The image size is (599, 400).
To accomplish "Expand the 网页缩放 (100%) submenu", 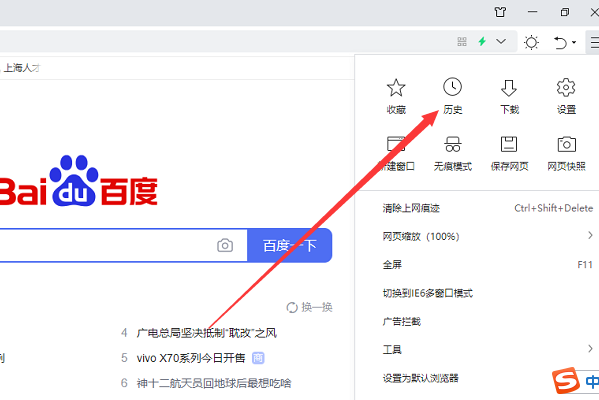I will tap(590, 236).
